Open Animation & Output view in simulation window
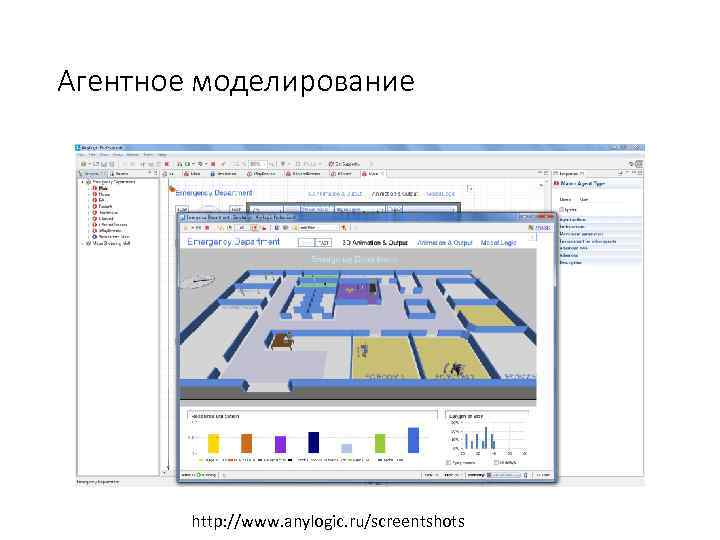Viewport: 720px width, 540px height. click(444, 242)
